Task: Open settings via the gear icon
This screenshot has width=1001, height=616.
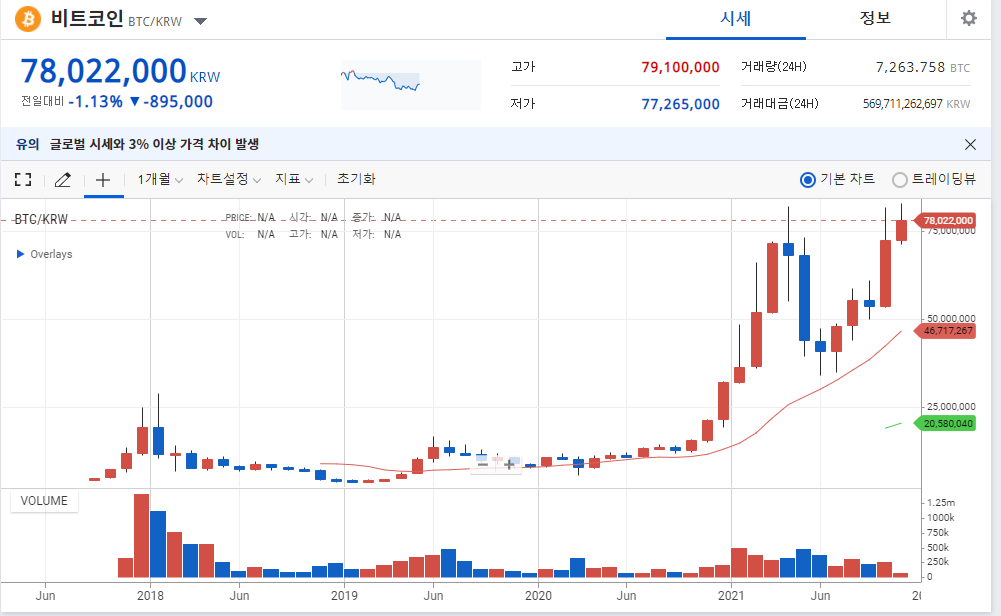Action: 968,19
